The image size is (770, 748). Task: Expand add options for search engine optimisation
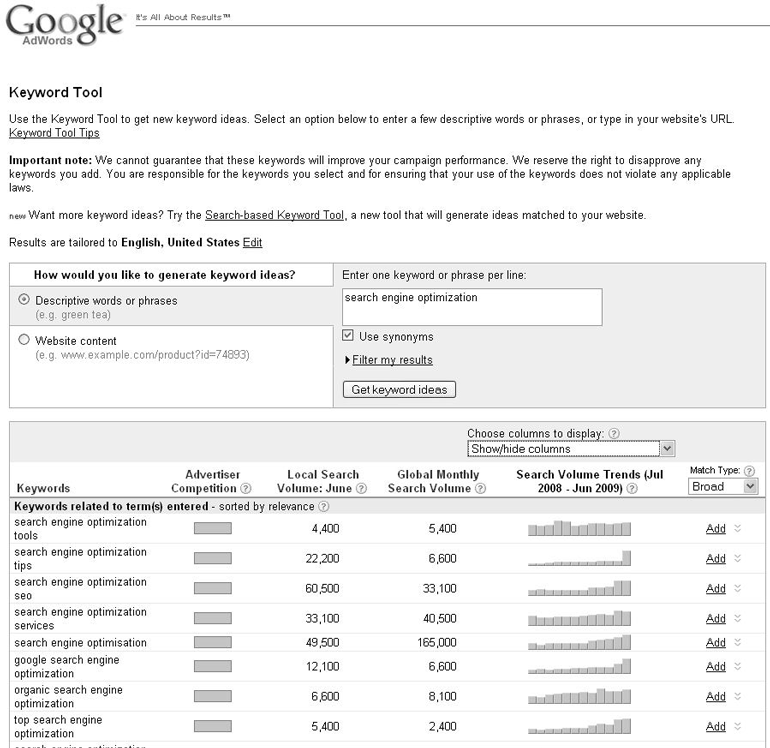(x=738, y=642)
